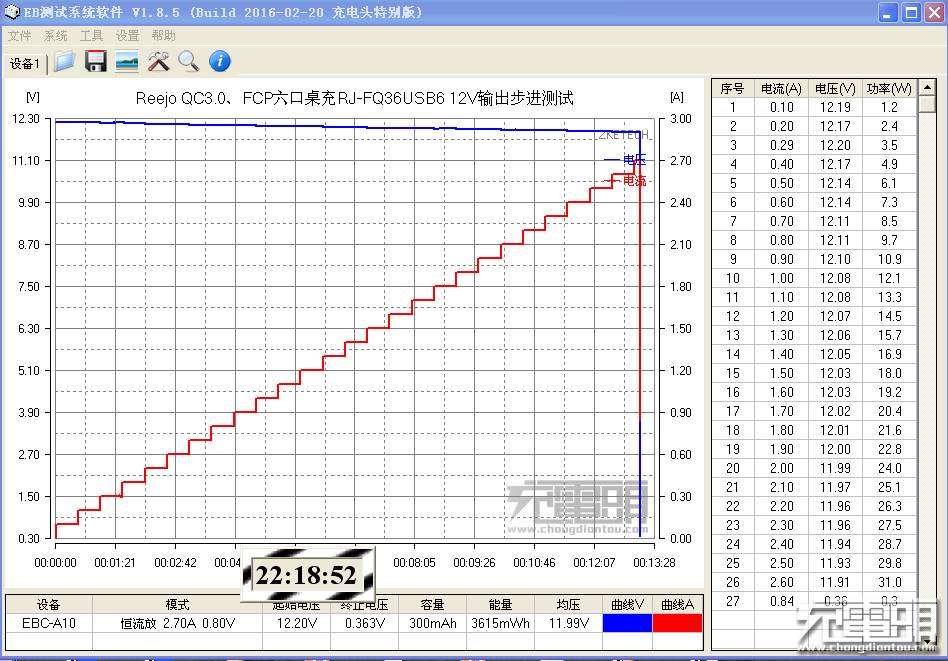Viewport: 948px width, 661px height.
Task: Click the 12.30 voltage axis label
Action: coord(25,119)
